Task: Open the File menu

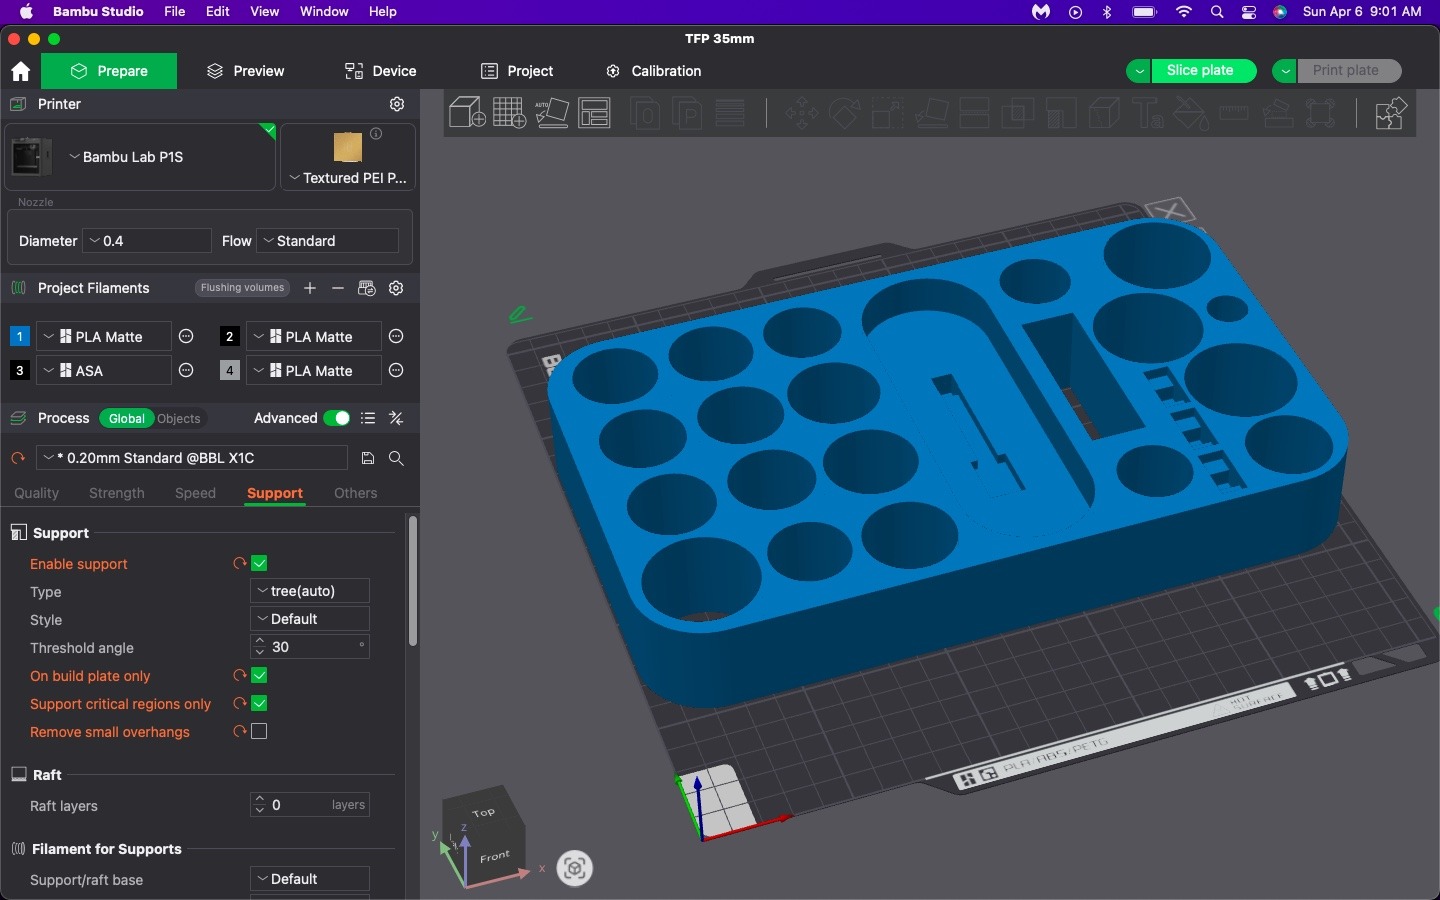Action: pyautogui.click(x=175, y=12)
